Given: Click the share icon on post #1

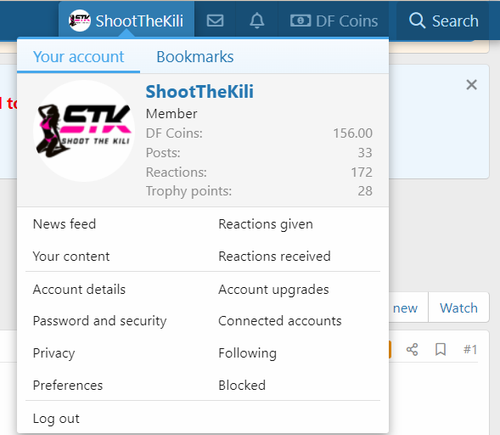Looking at the screenshot, I should pos(412,349).
